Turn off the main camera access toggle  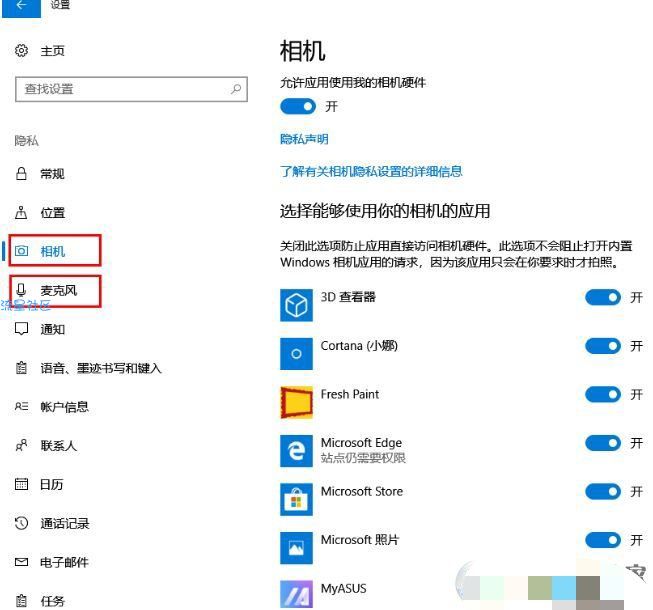pyautogui.click(x=298, y=107)
